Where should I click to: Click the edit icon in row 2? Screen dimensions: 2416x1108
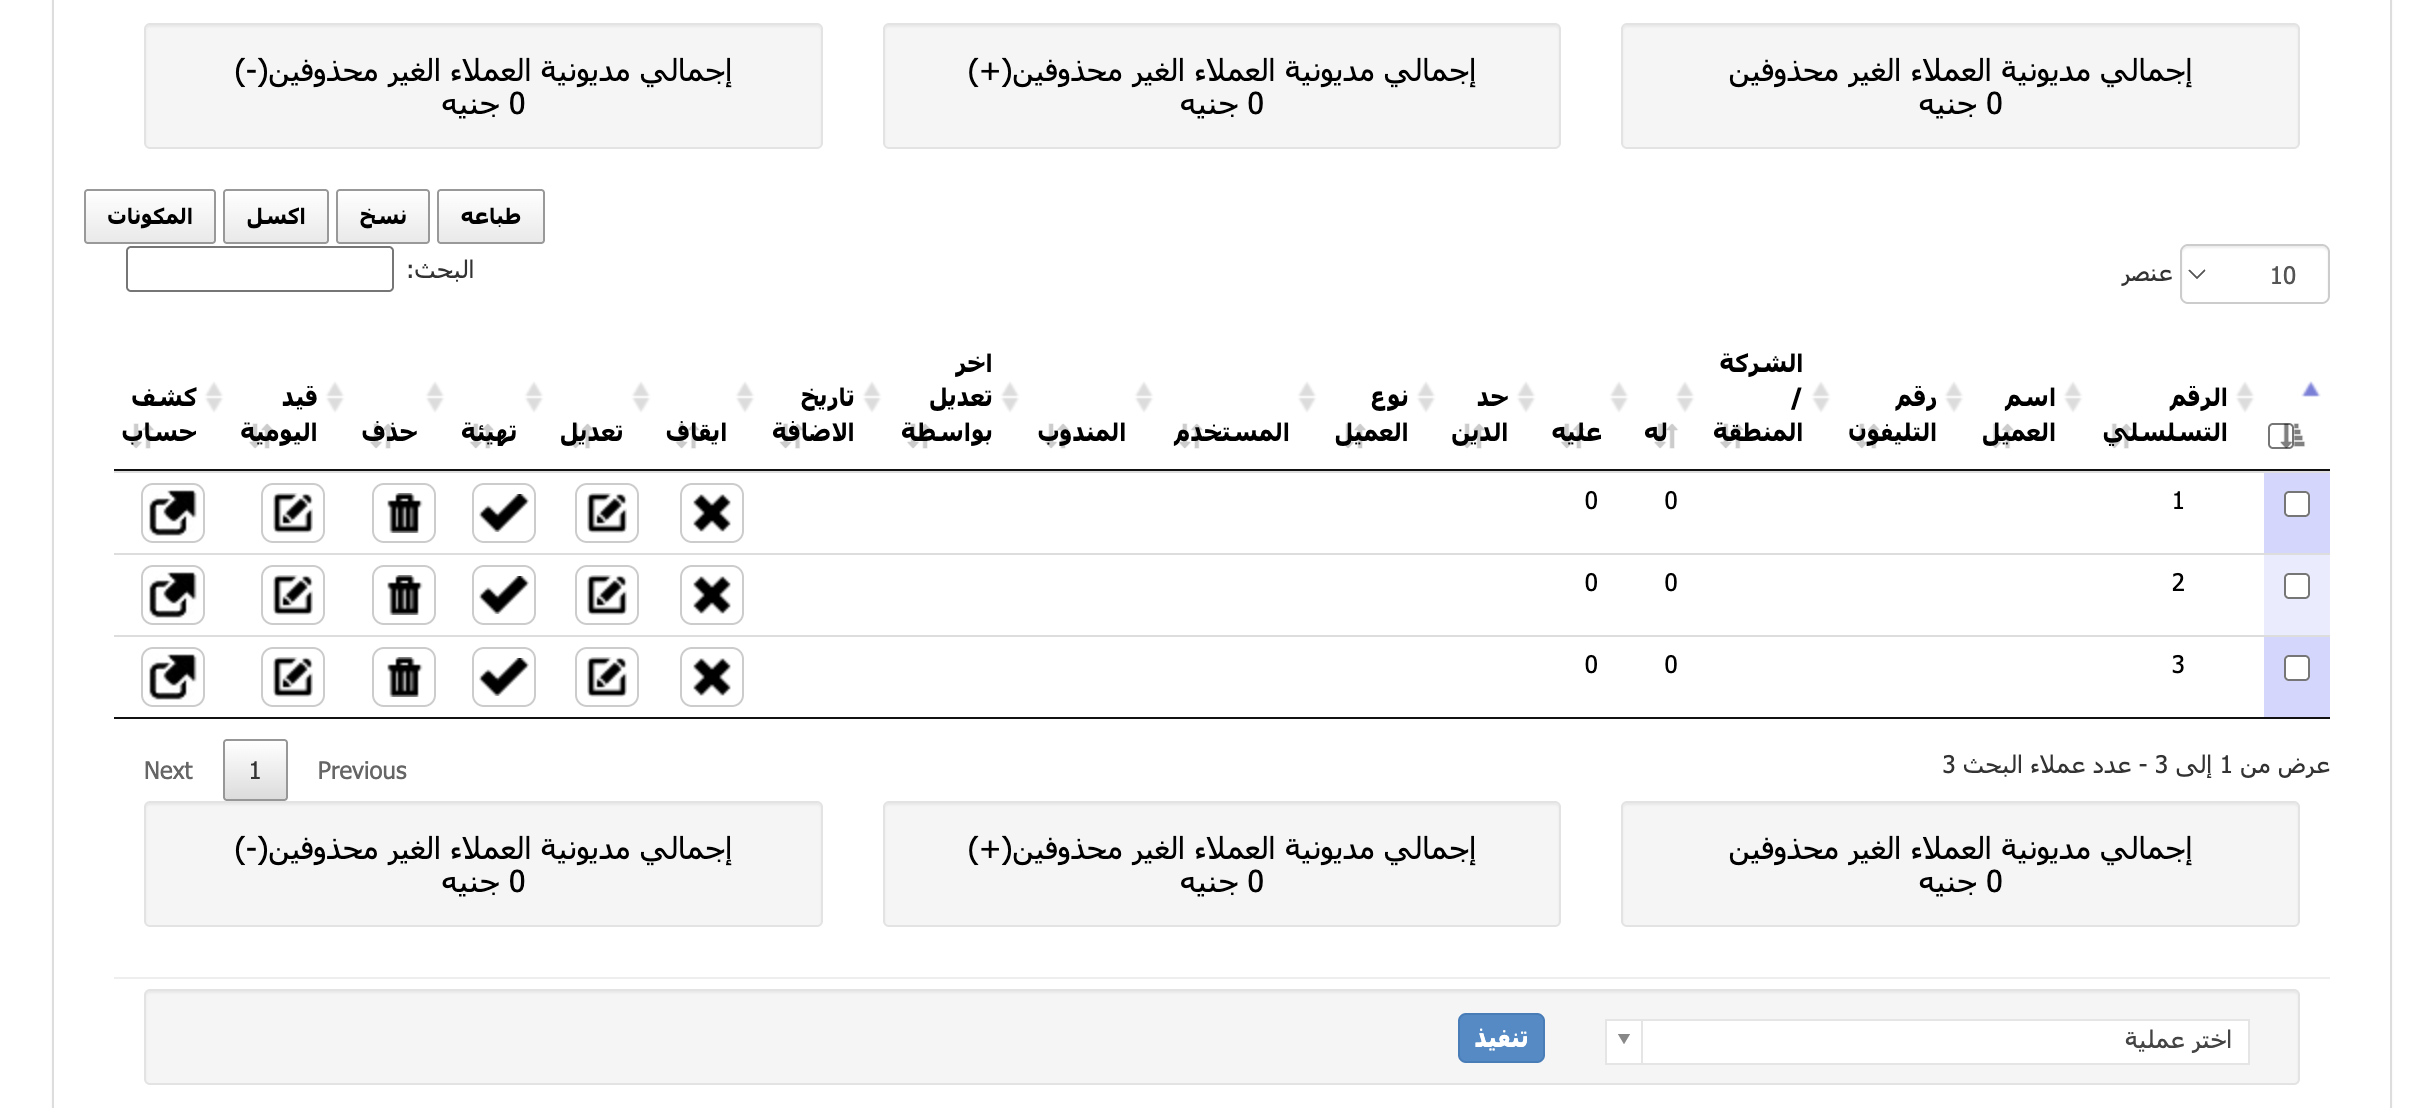pyautogui.click(x=606, y=595)
